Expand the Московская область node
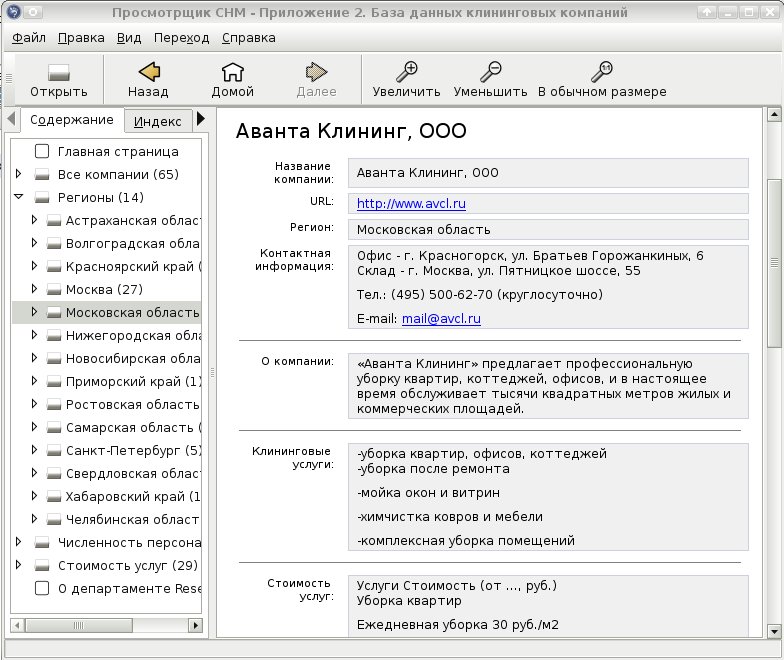 click(x=34, y=312)
